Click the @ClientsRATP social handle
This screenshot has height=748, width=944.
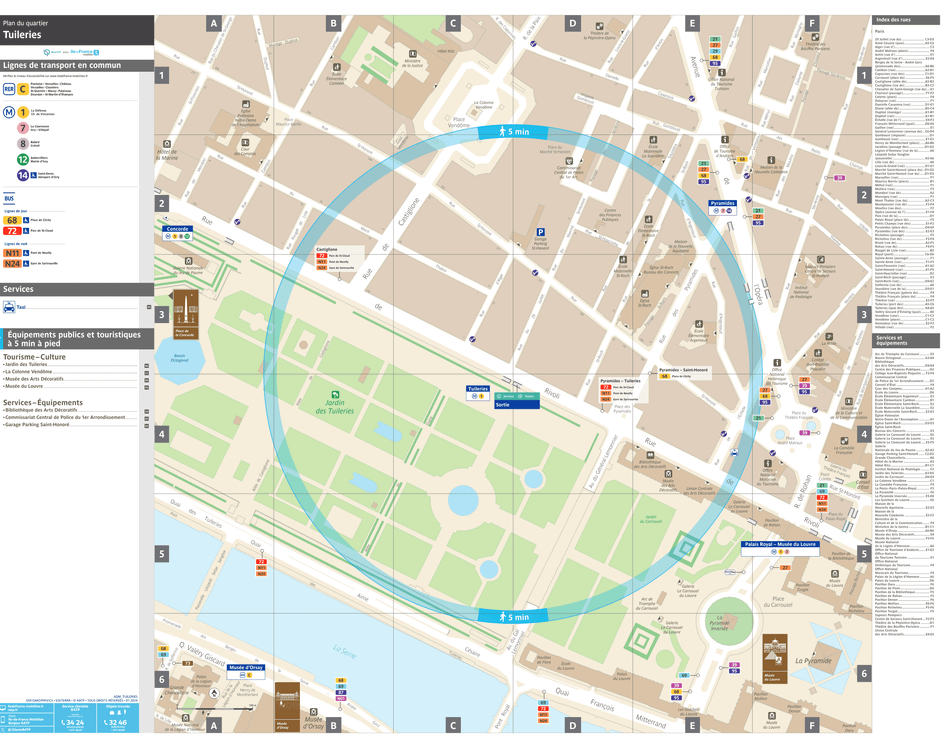coord(19,730)
